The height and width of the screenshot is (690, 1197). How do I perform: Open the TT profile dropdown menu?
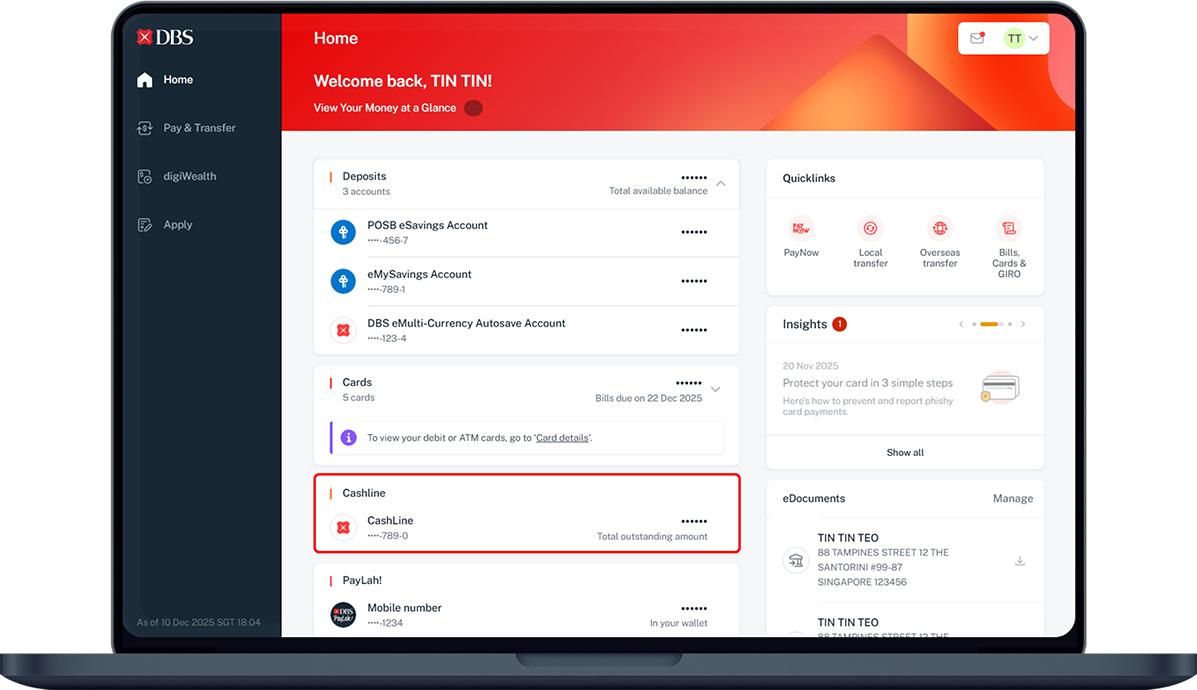(1021, 39)
